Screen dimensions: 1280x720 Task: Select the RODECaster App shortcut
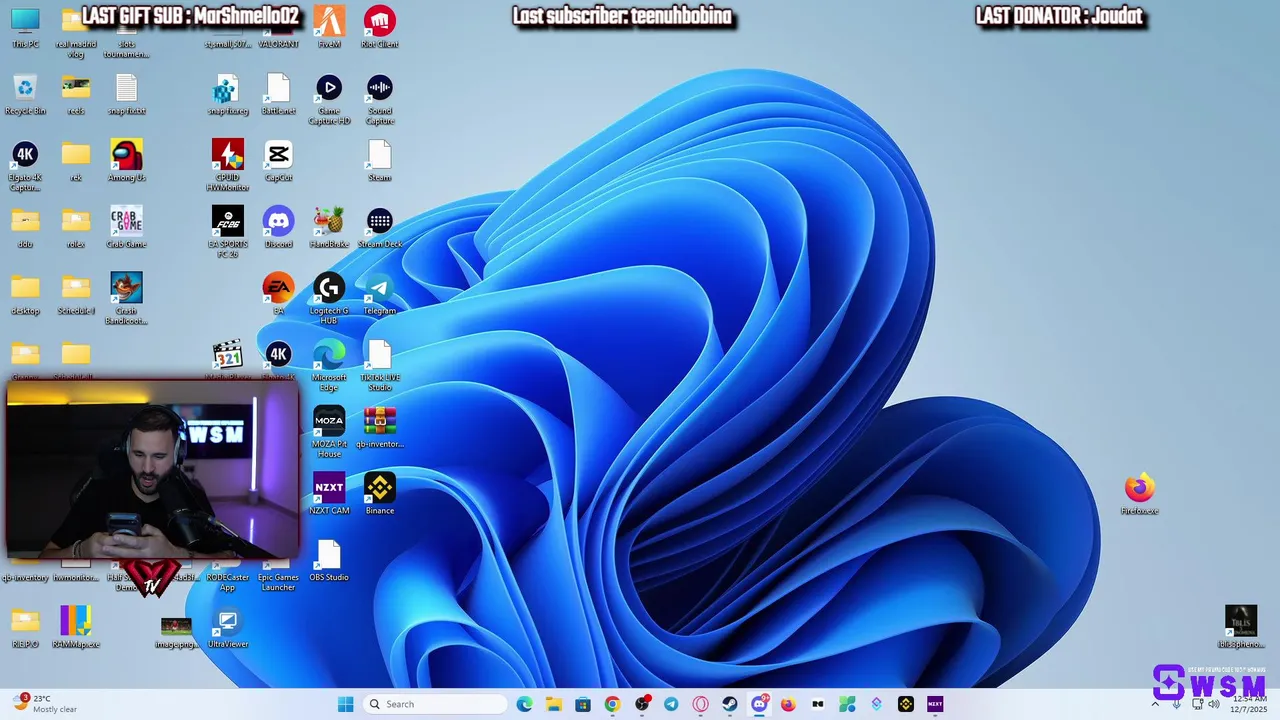[x=228, y=575]
